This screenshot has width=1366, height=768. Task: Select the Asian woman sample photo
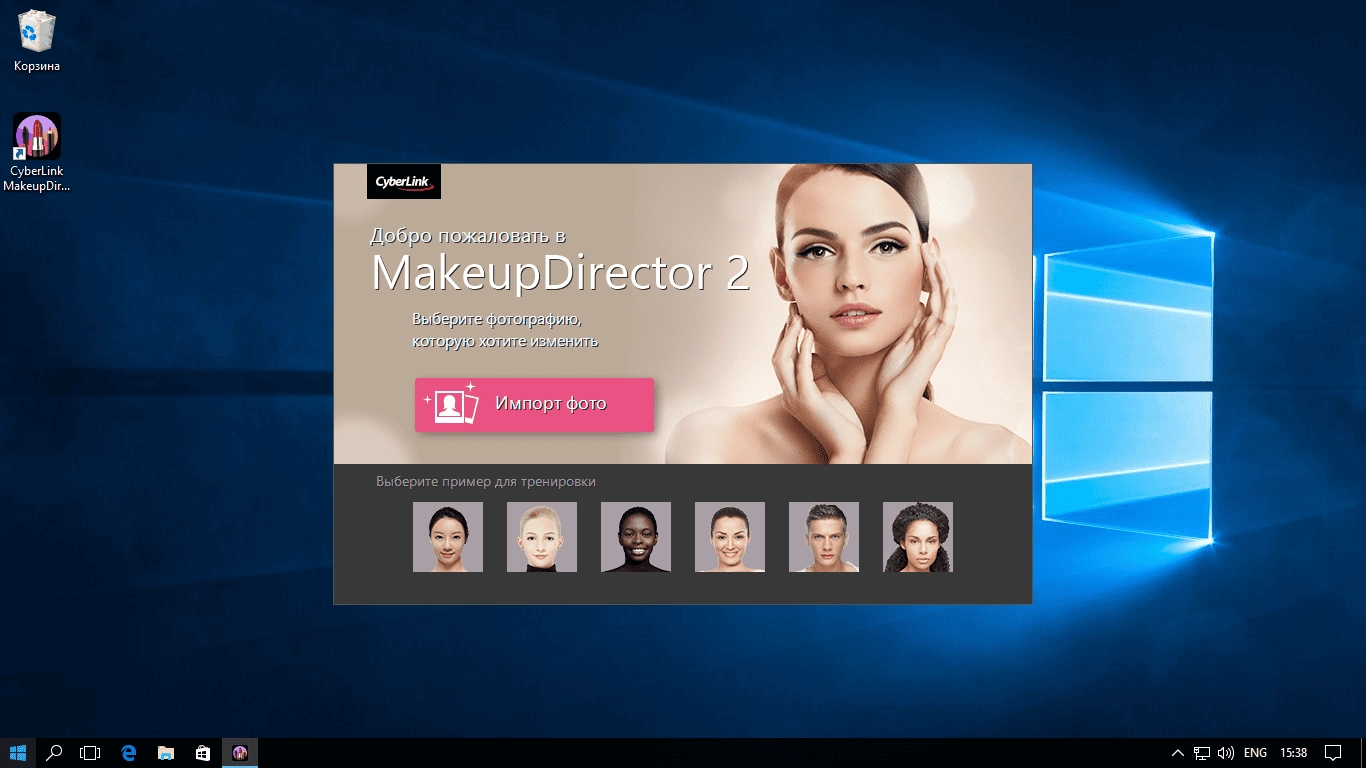(x=448, y=537)
